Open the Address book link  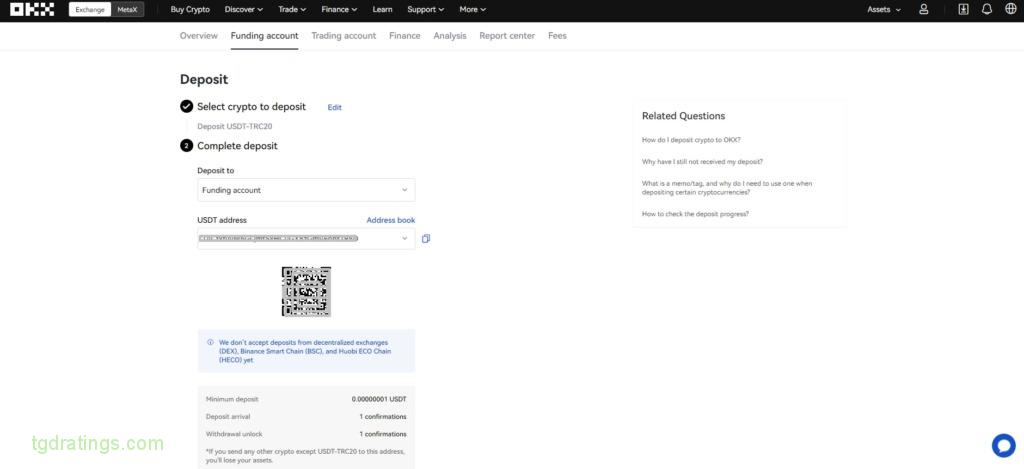391,220
